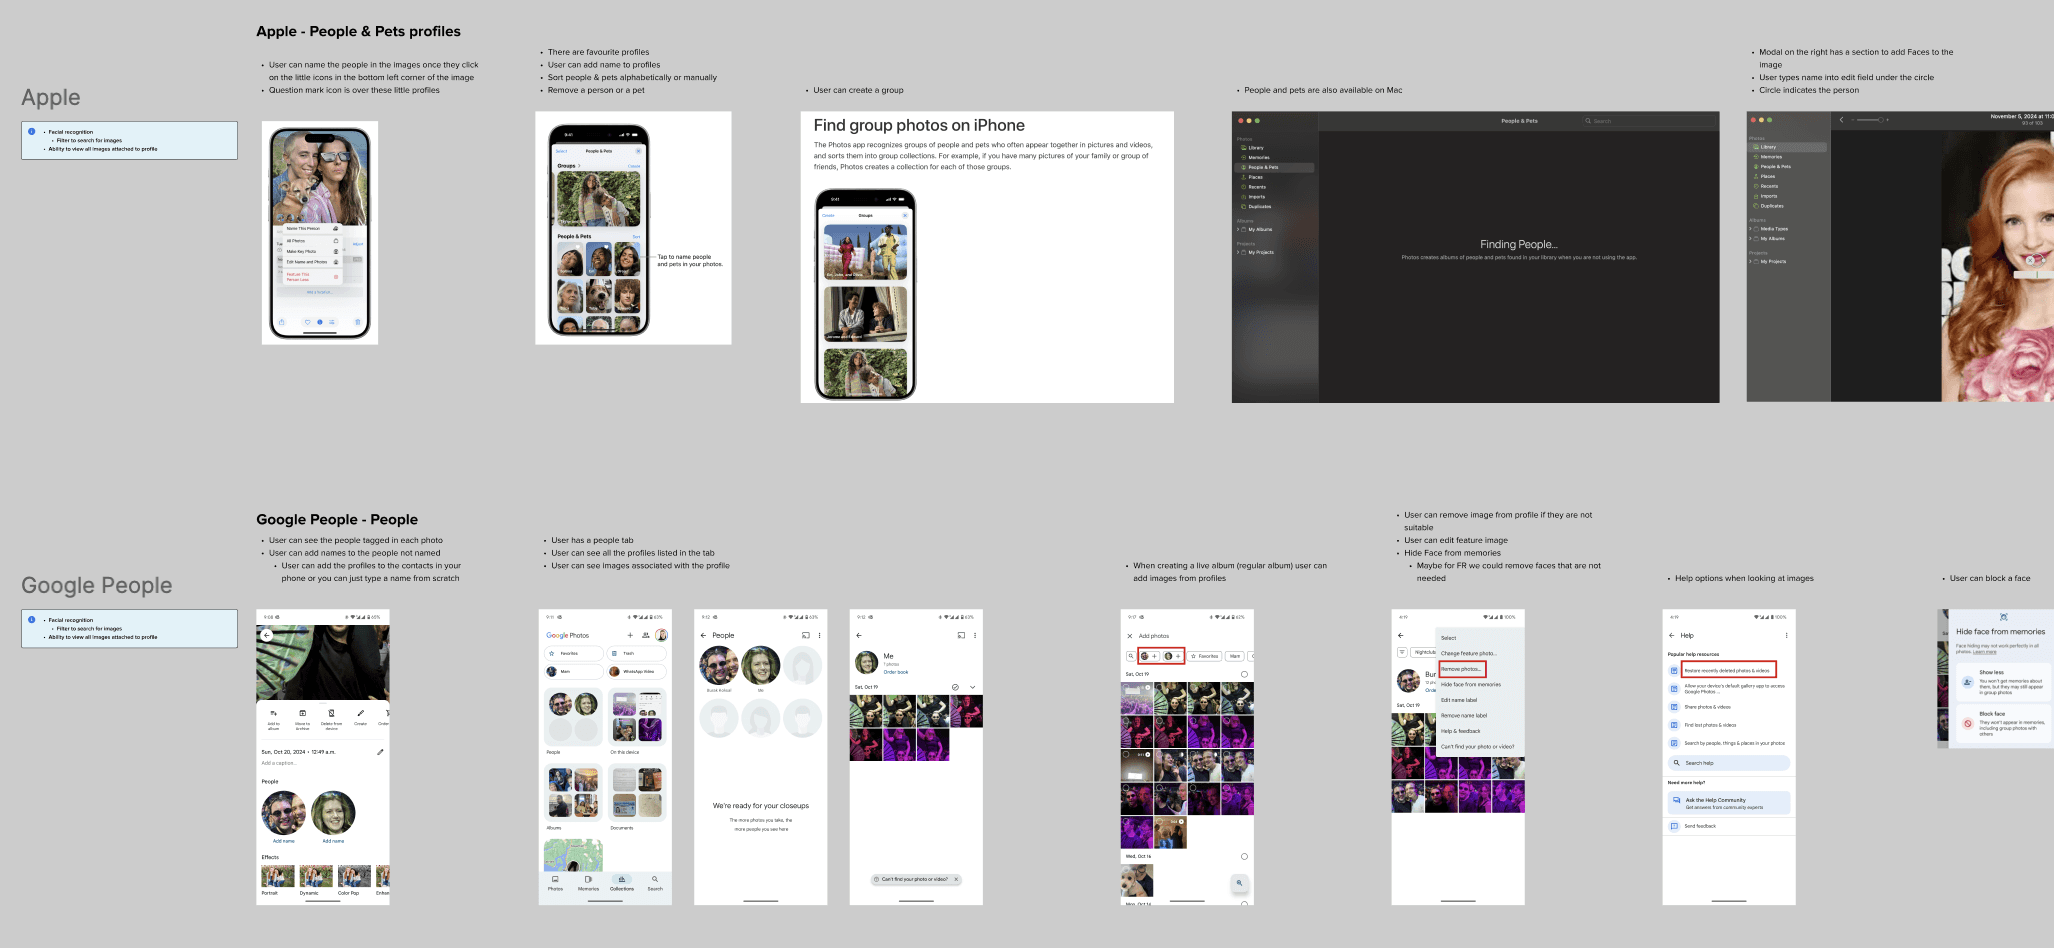2054x948 pixels.
Task: Click back chevron in Mac photo viewer toolbar
Action: tap(1841, 120)
